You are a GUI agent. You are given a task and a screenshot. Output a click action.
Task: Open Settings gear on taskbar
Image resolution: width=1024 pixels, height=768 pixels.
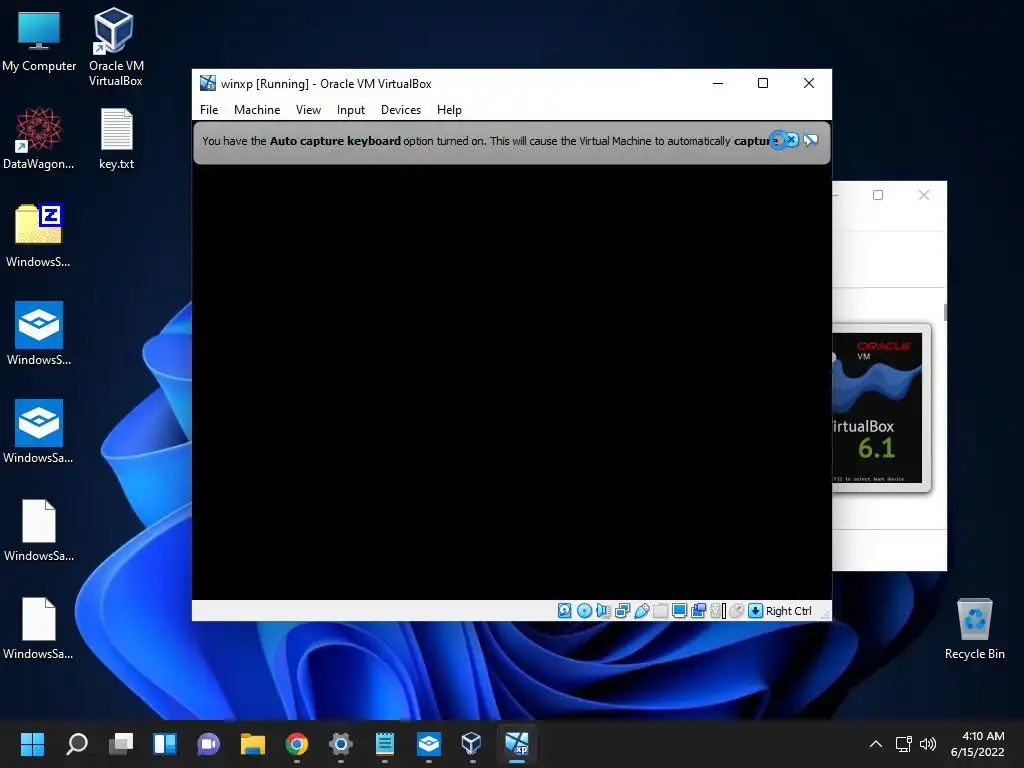click(340, 743)
